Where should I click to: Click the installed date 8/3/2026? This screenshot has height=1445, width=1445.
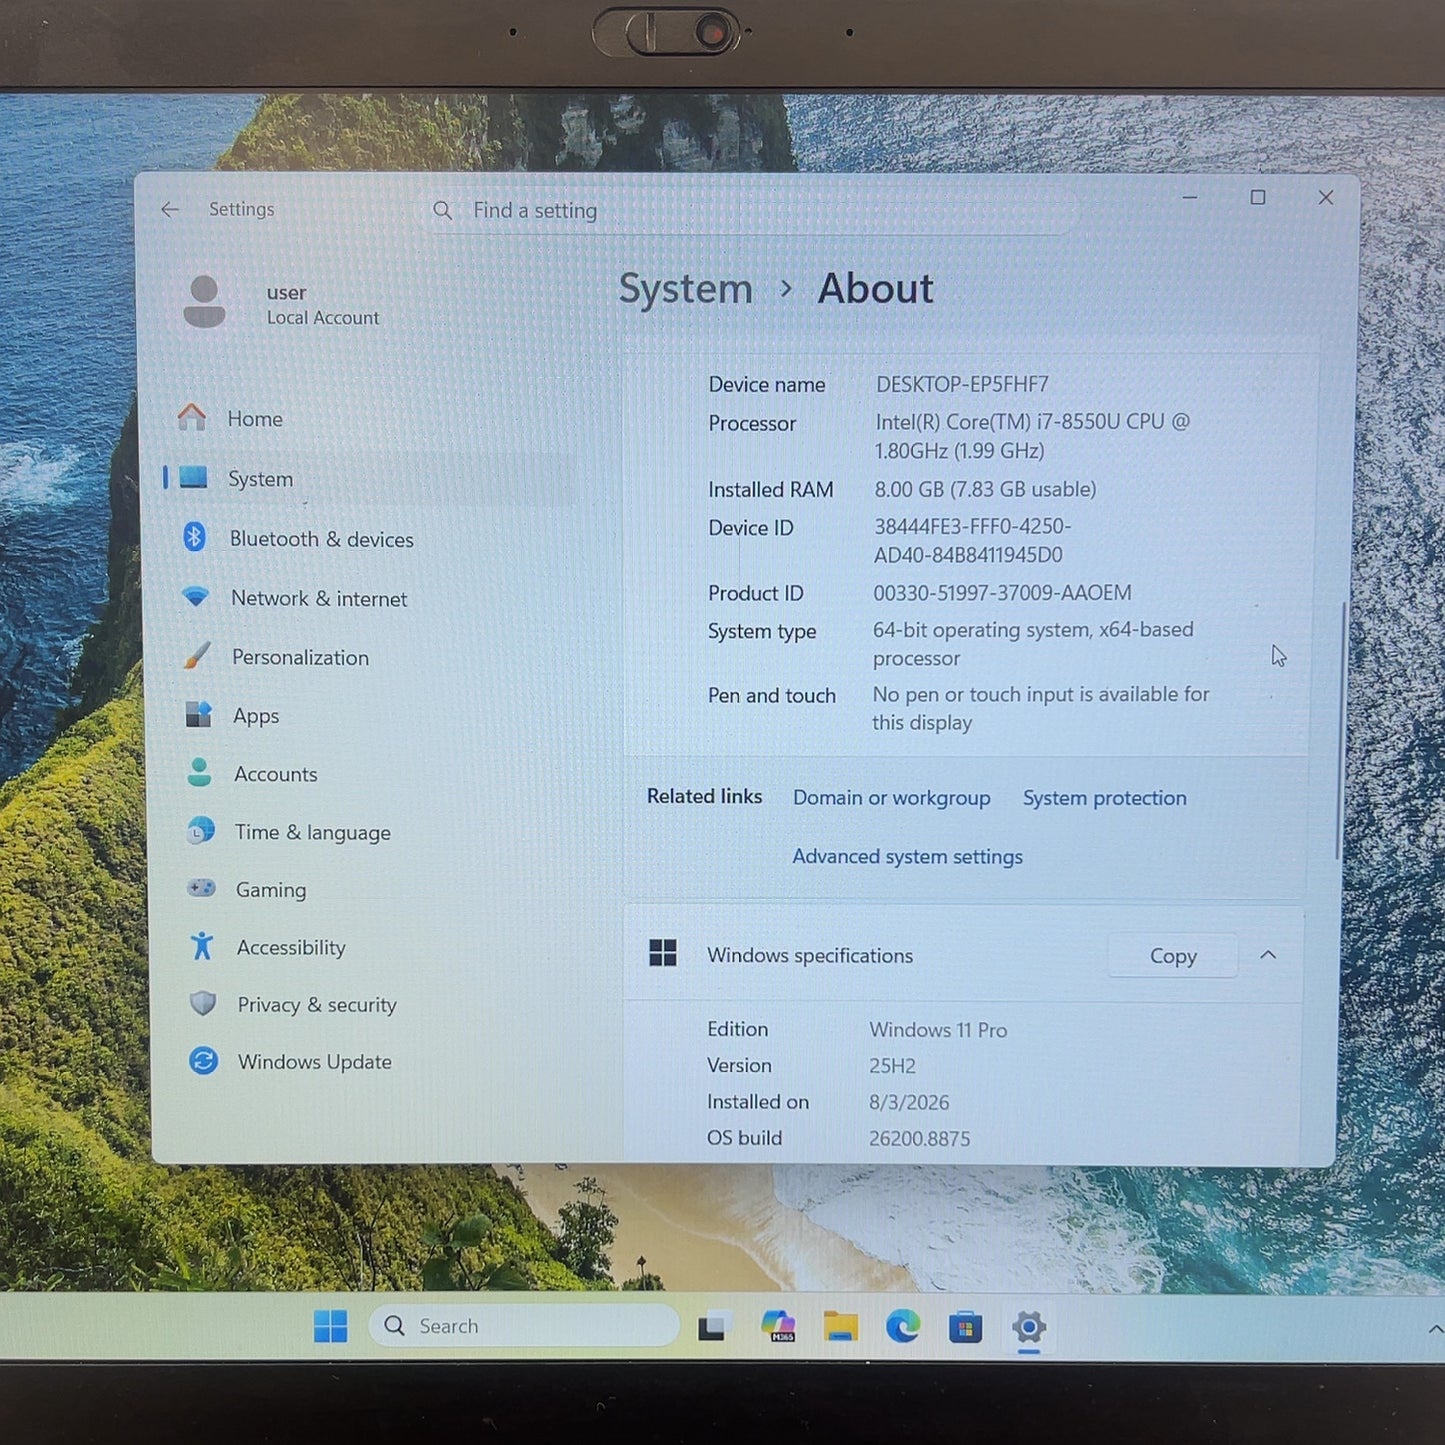[x=909, y=1102]
